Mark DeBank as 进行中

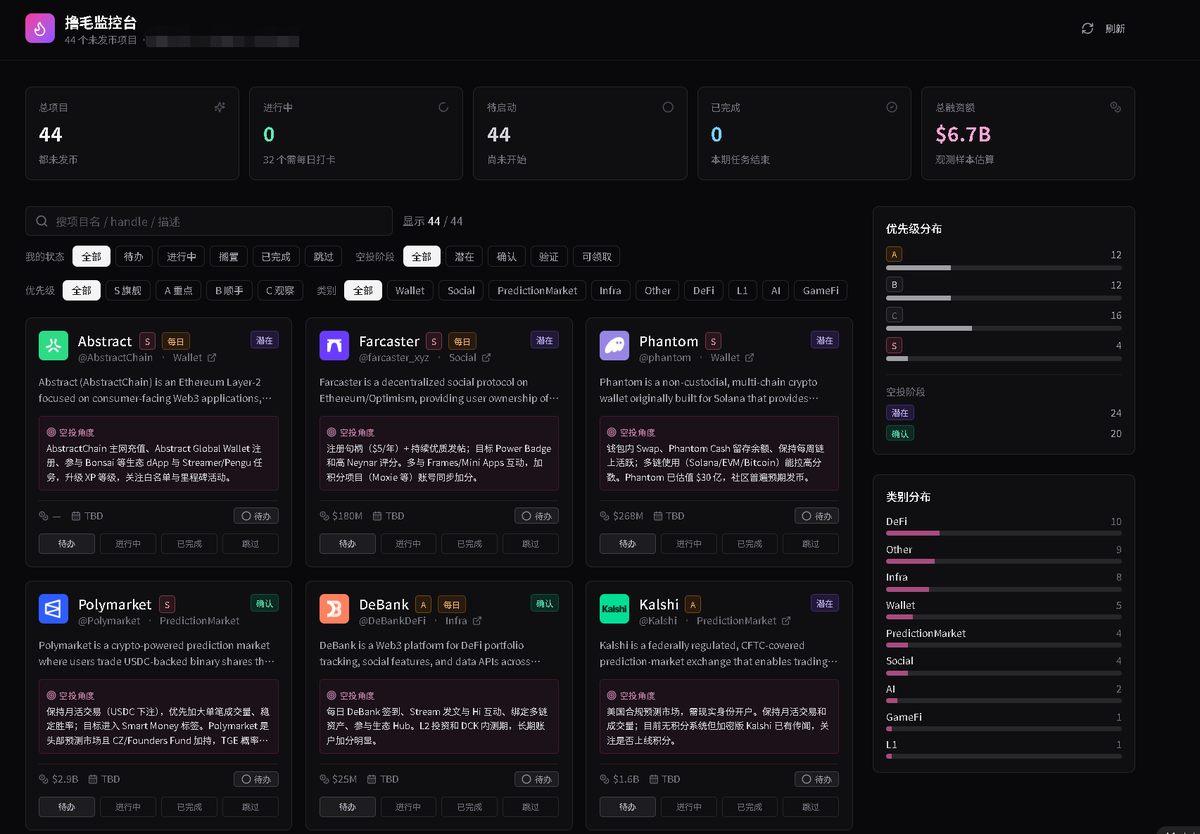coord(408,807)
